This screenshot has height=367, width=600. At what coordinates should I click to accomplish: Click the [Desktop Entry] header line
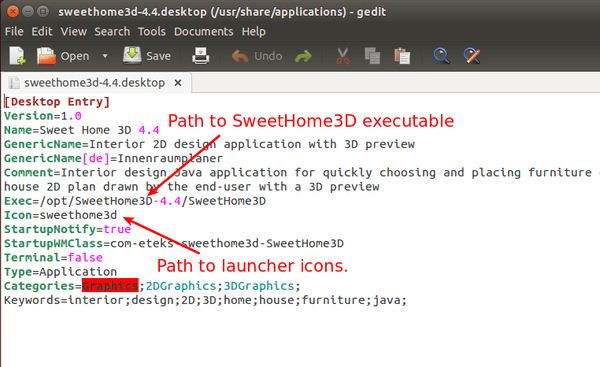57,102
